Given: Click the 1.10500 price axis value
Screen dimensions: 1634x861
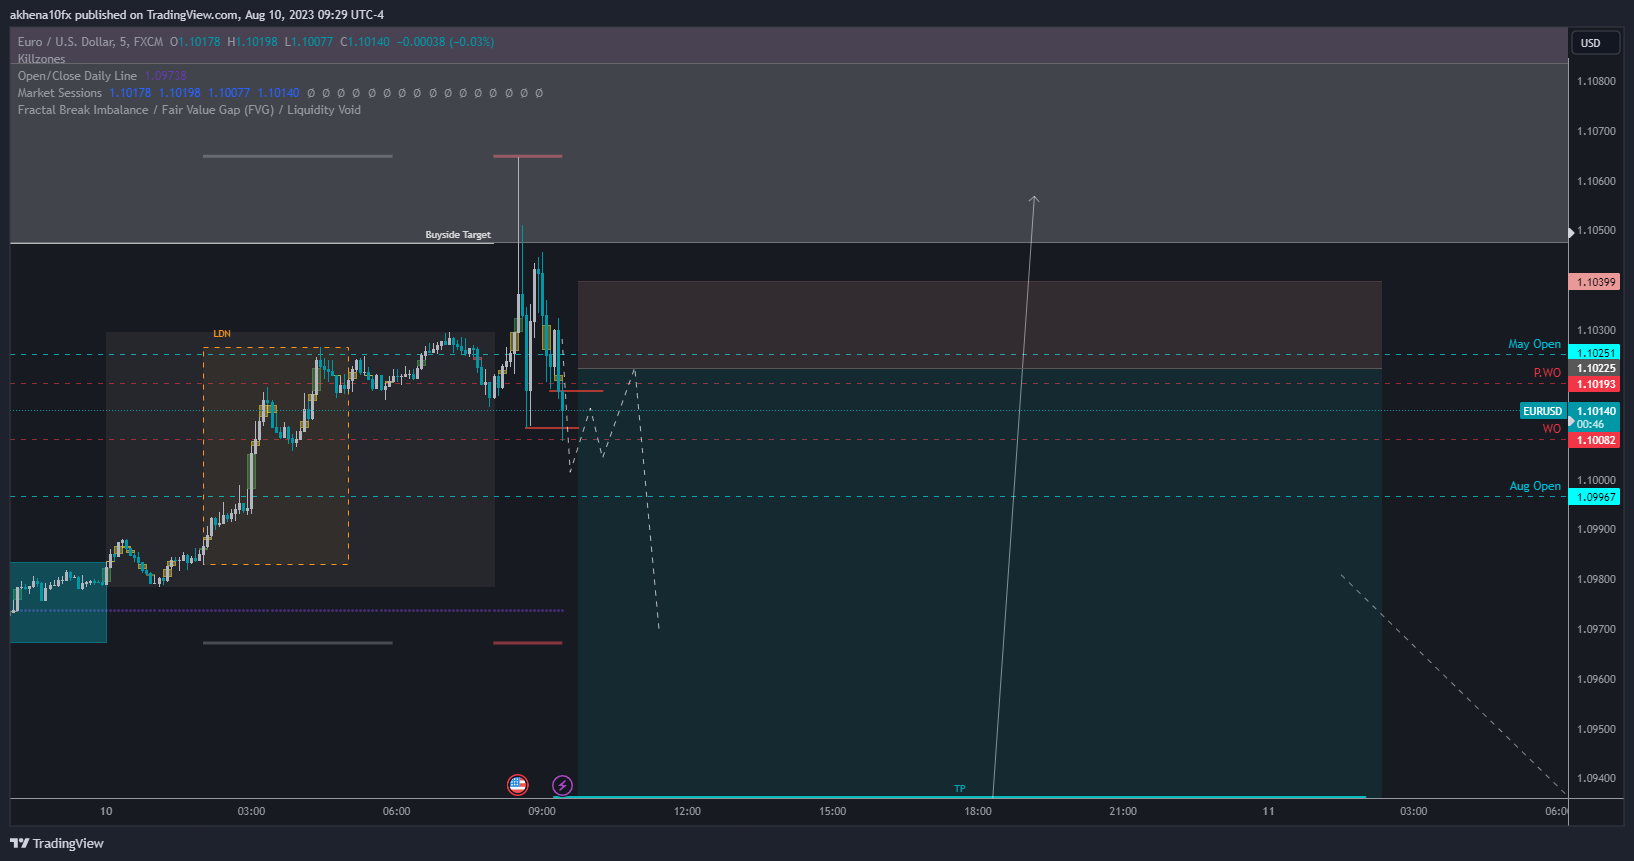Looking at the screenshot, I should [1596, 230].
